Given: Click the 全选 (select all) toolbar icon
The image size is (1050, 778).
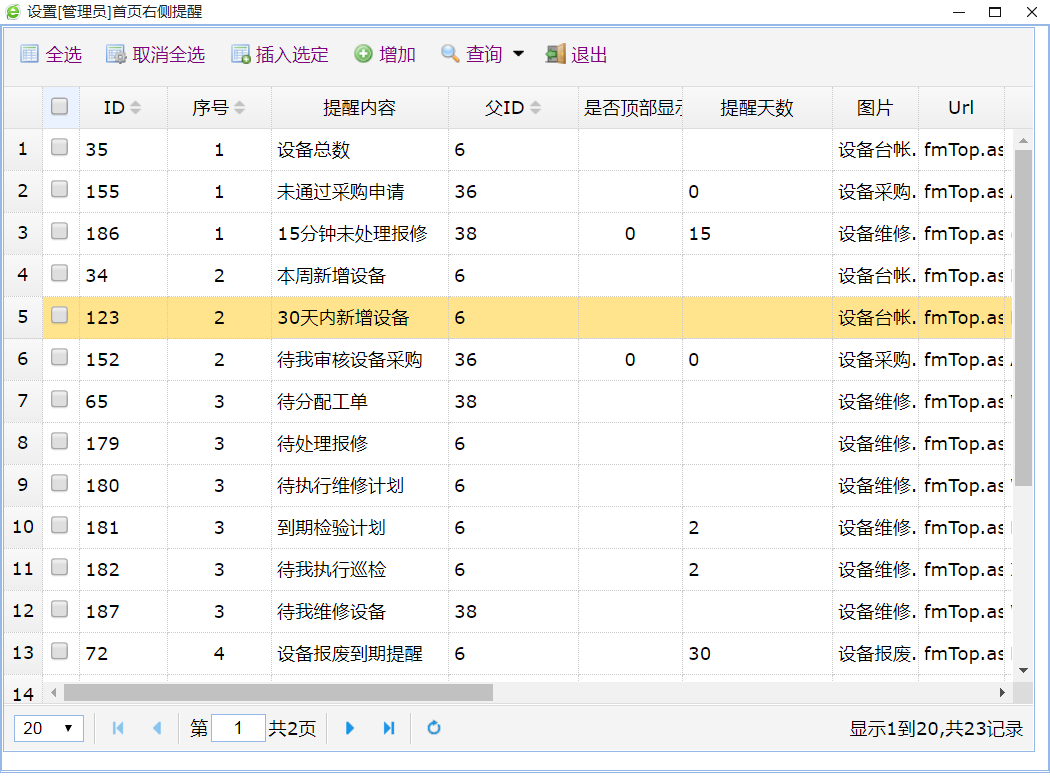Looking at the screenshot, I should click(30, 54).
